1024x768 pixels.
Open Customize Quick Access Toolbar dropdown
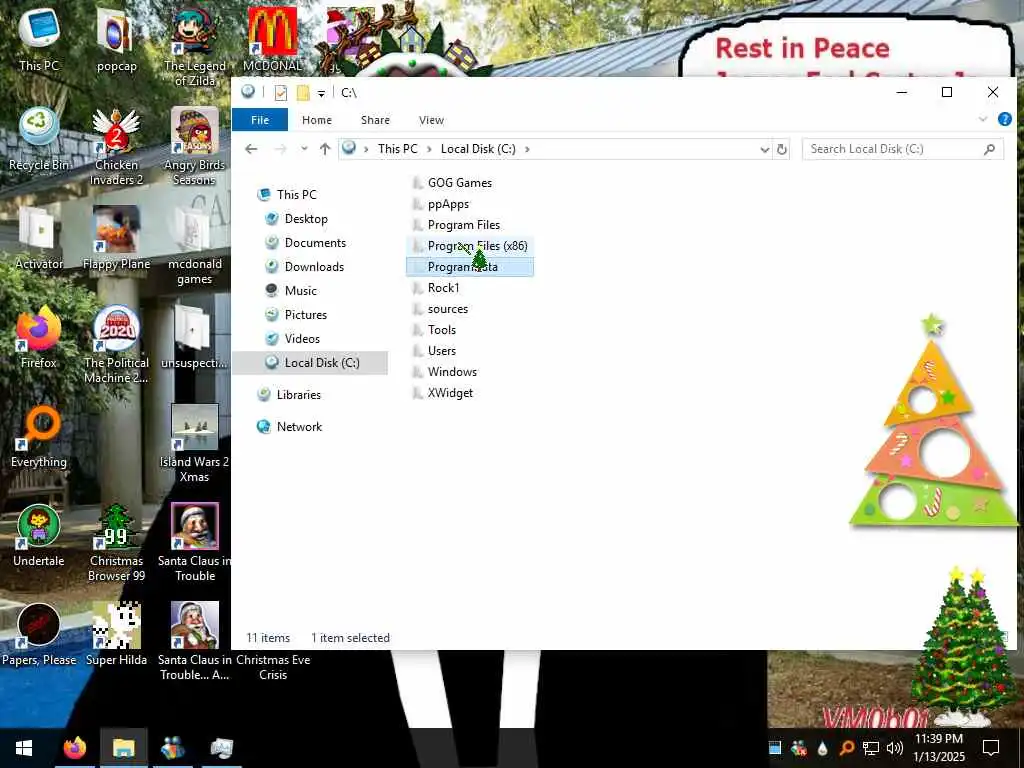click(321, 93)
